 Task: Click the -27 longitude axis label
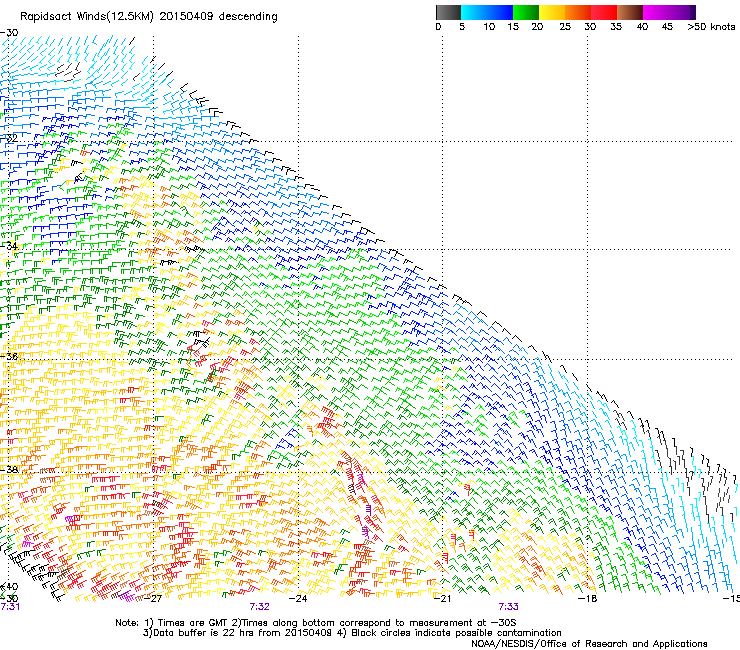tap(153, 599)
